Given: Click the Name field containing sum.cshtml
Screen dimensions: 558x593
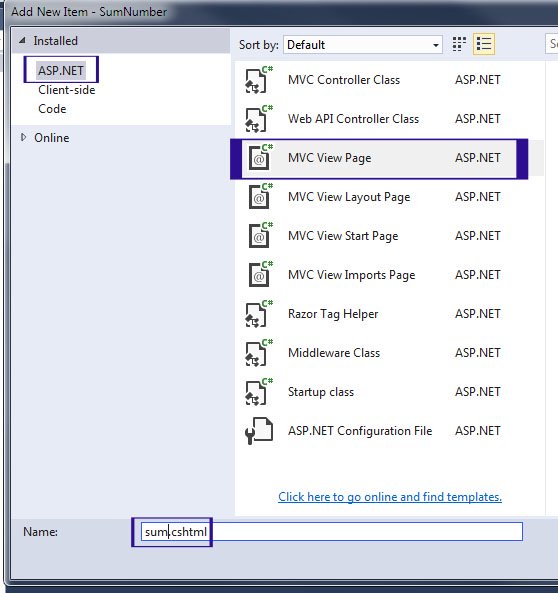Looking at the screenshot, I should point(331,532).
